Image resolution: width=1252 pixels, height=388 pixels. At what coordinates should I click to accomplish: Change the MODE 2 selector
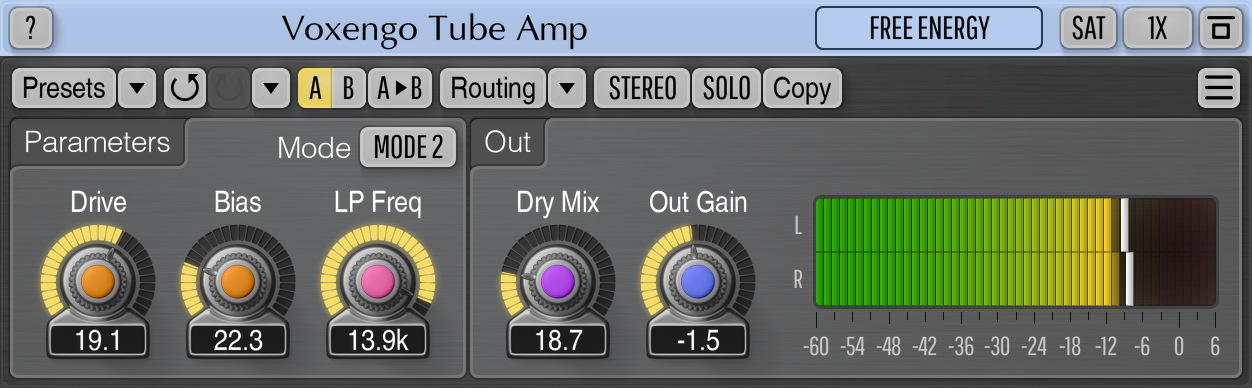[408, 147]
